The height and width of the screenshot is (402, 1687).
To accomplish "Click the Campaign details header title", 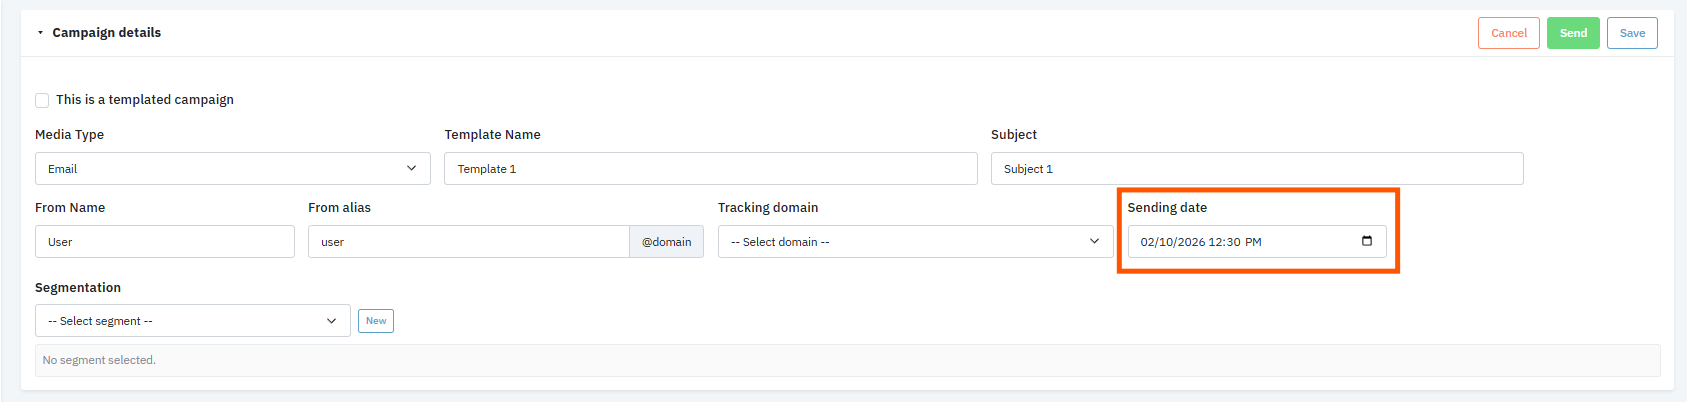I will click(x=106, y=33).
